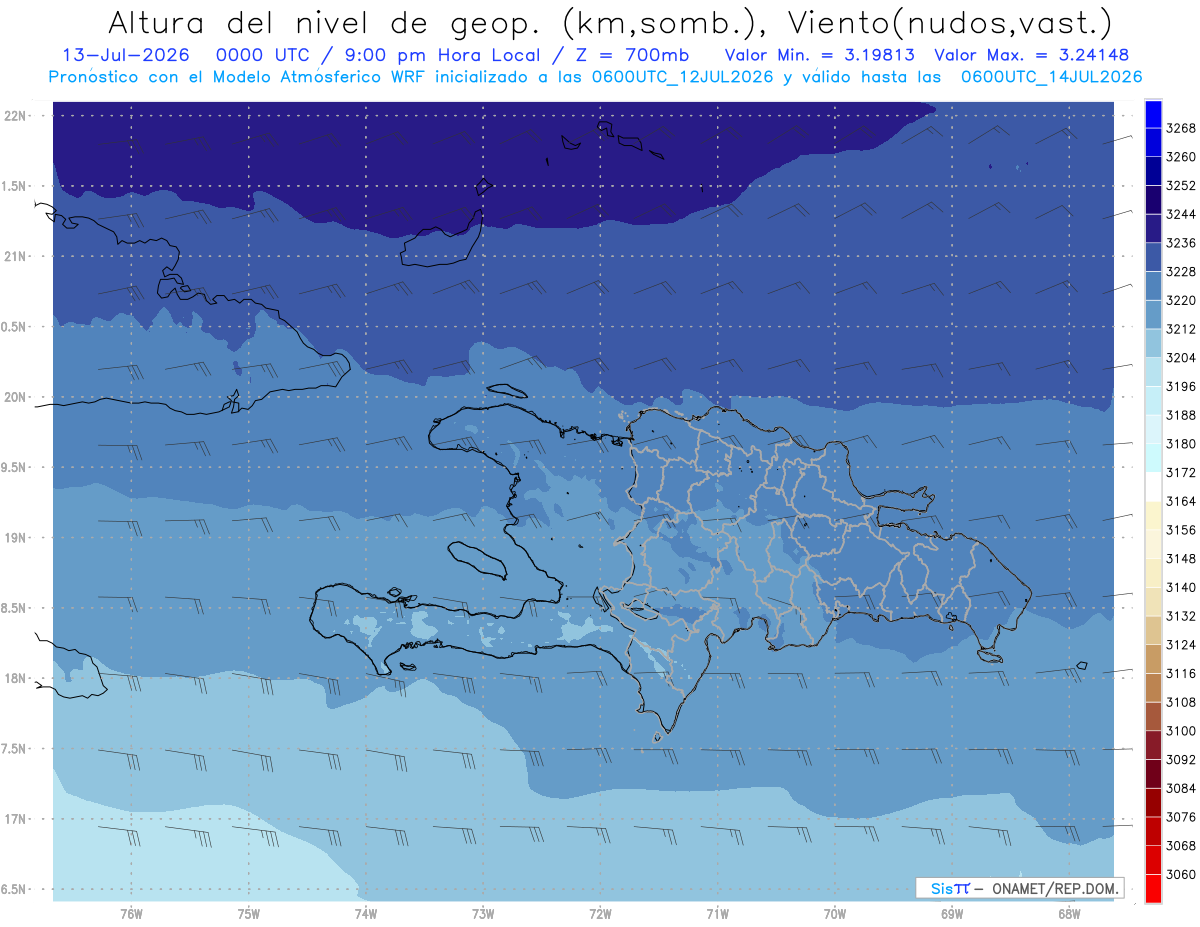Click the '73W' longitude axis label
1200x927 pixels.
(483, 914)
